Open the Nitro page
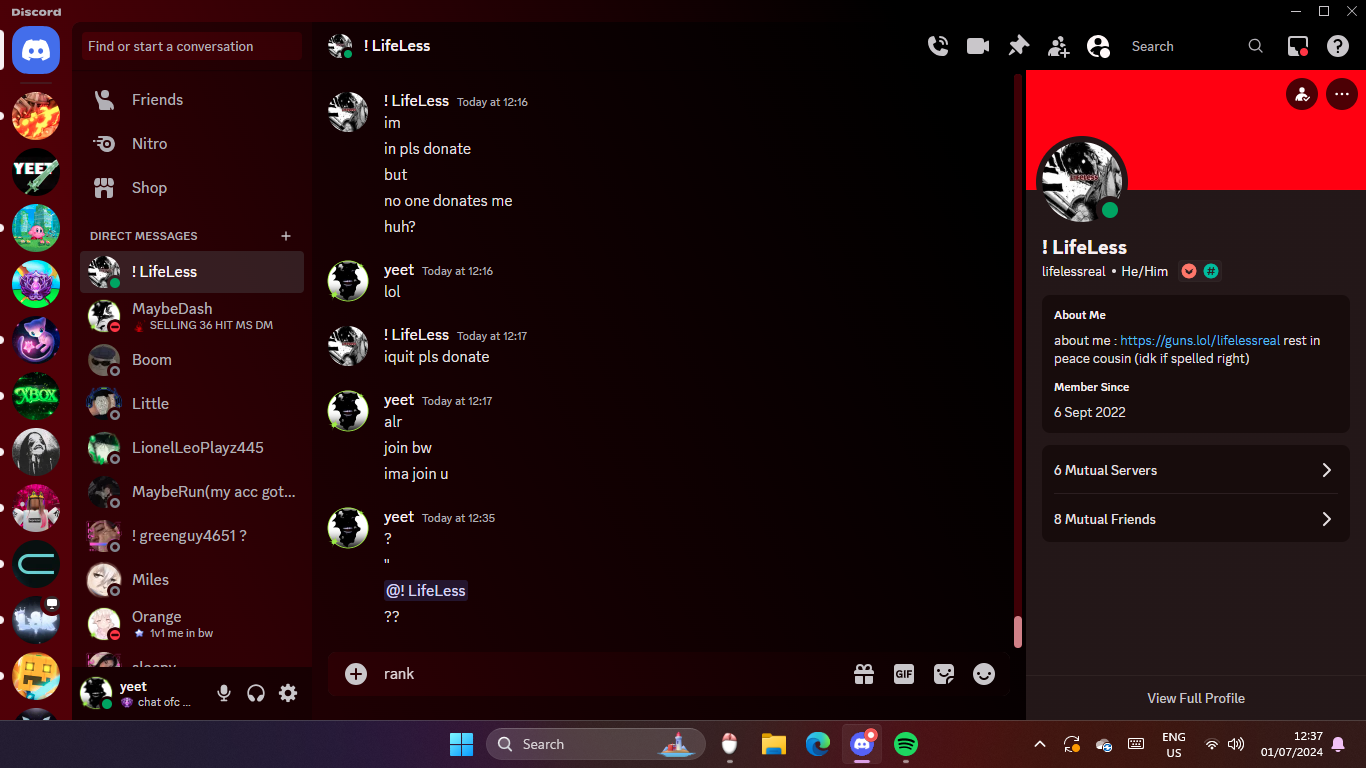 (192, 144)
